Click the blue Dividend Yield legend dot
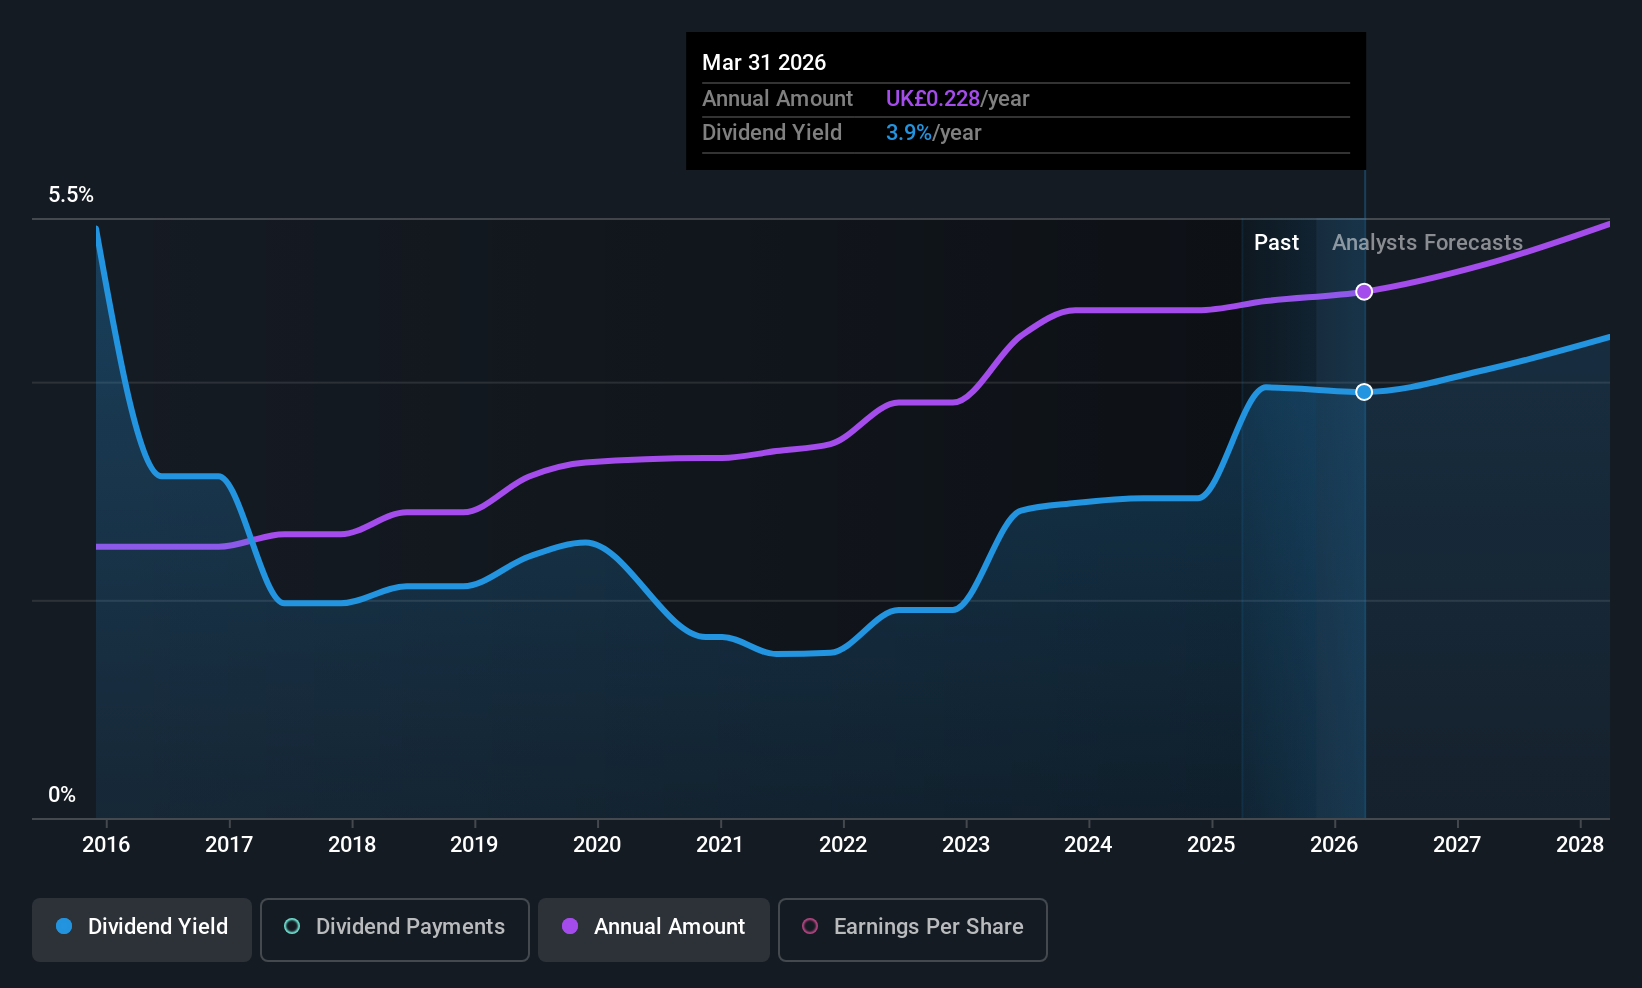 (x=64, y=926)
